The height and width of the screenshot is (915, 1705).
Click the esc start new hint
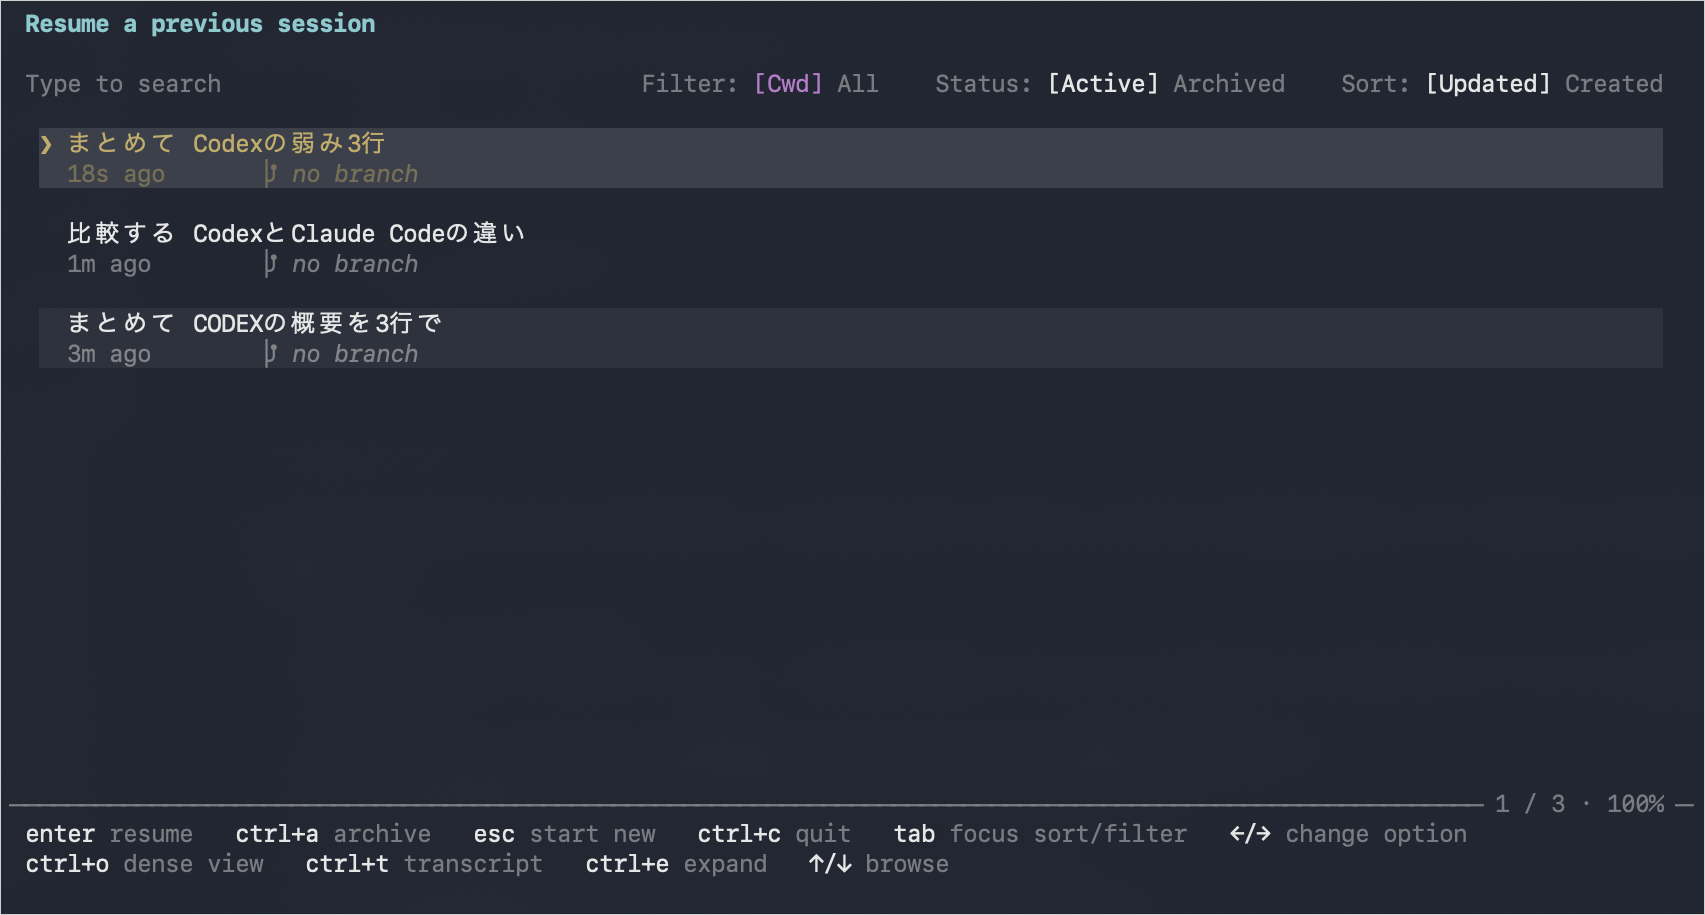564,834
